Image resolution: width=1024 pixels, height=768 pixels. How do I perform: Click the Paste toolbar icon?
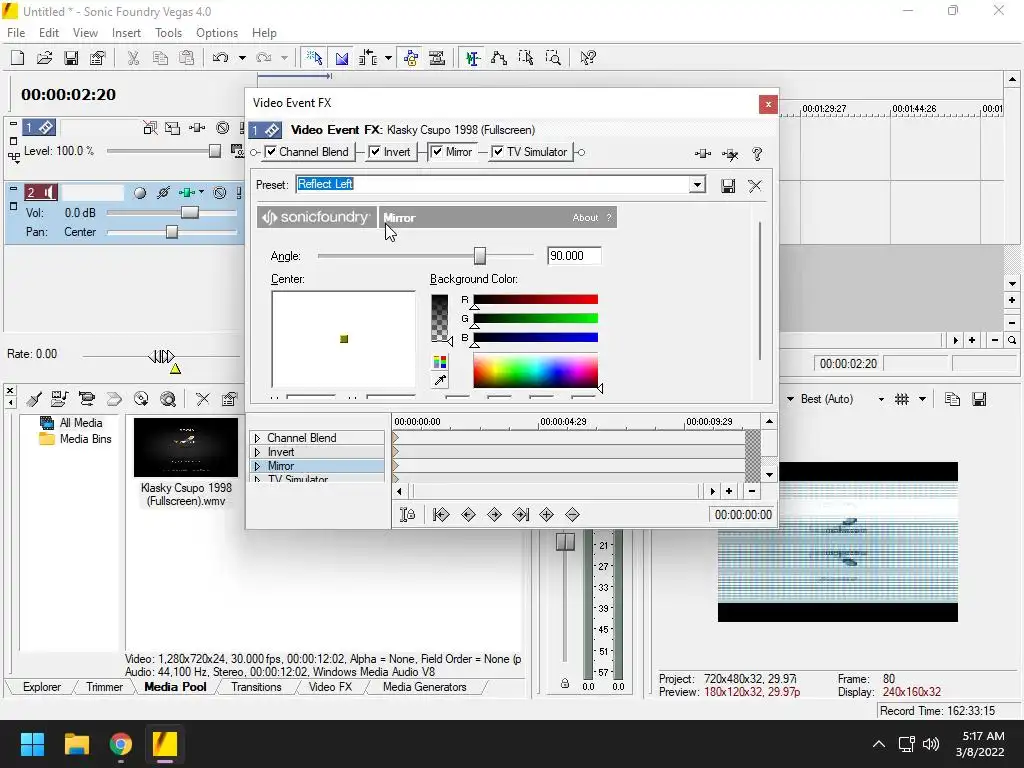(187, 58)
